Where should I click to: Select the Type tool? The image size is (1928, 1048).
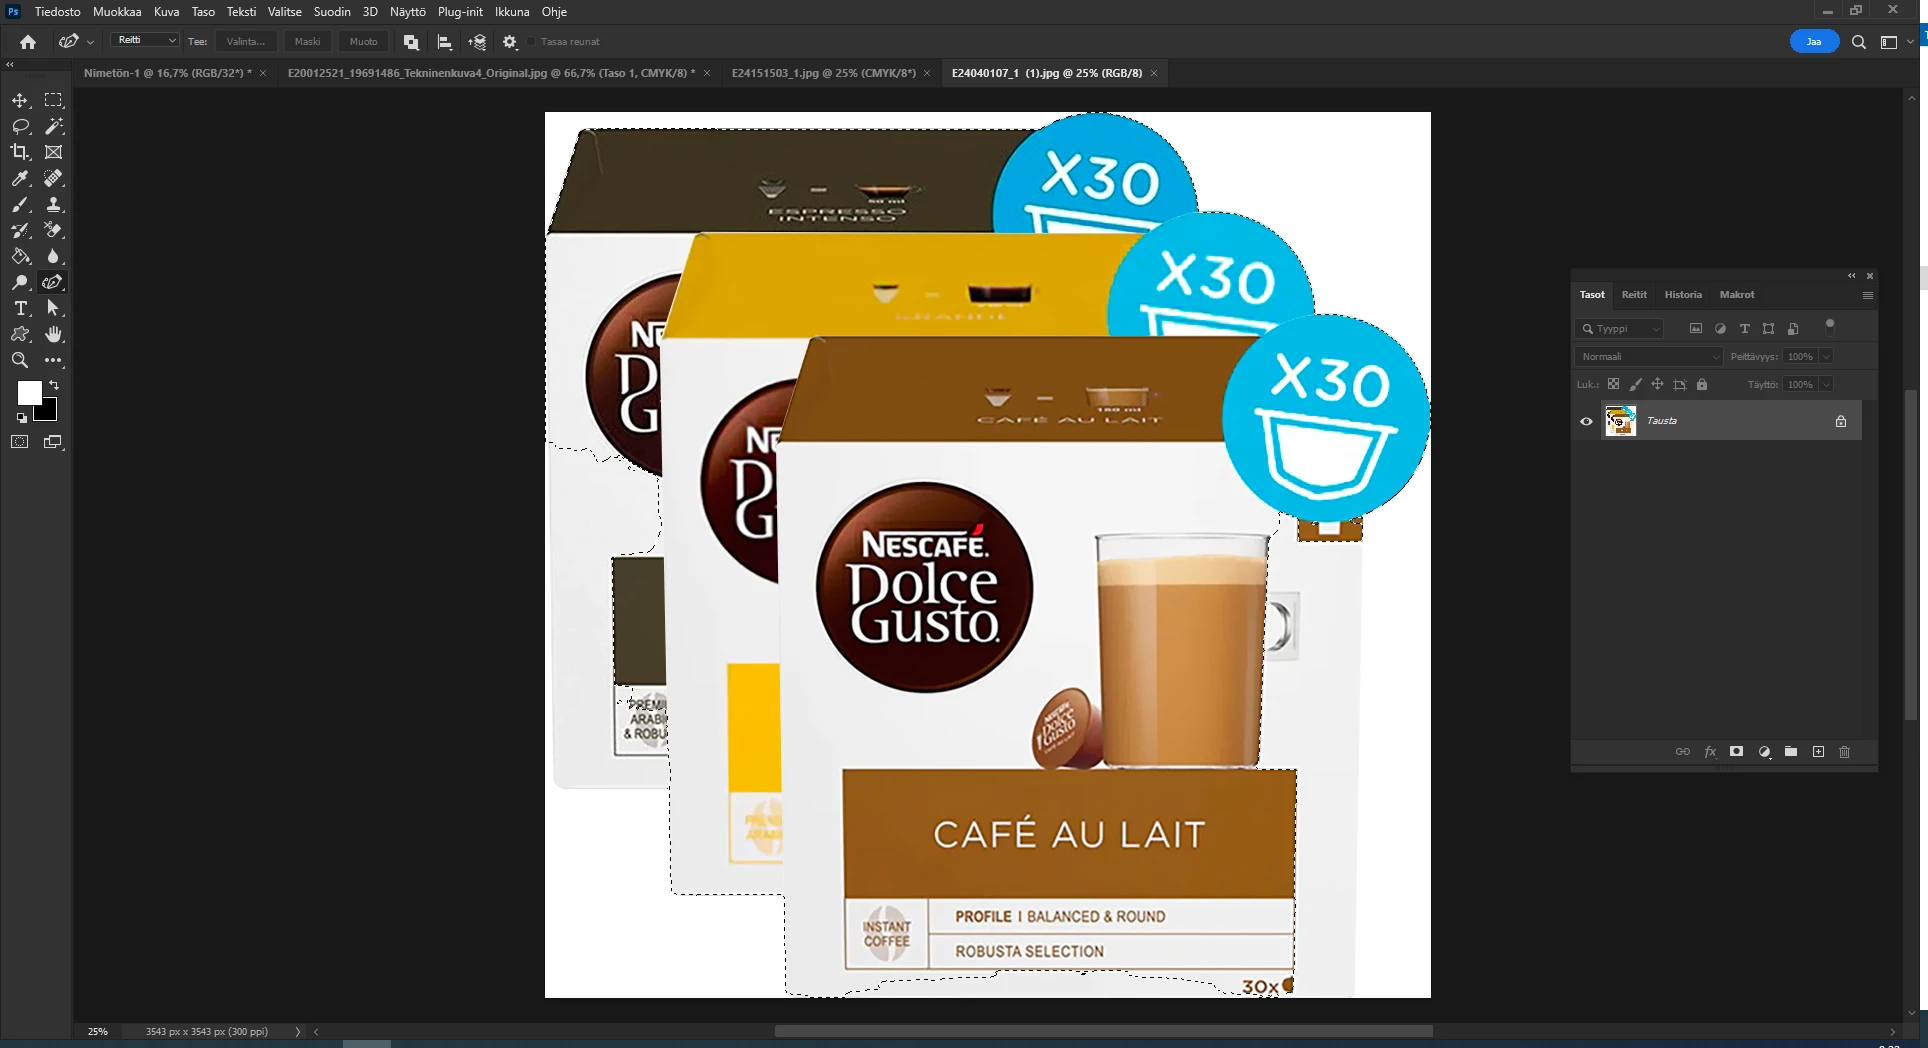pyautogui.click(x=20, y=308)
